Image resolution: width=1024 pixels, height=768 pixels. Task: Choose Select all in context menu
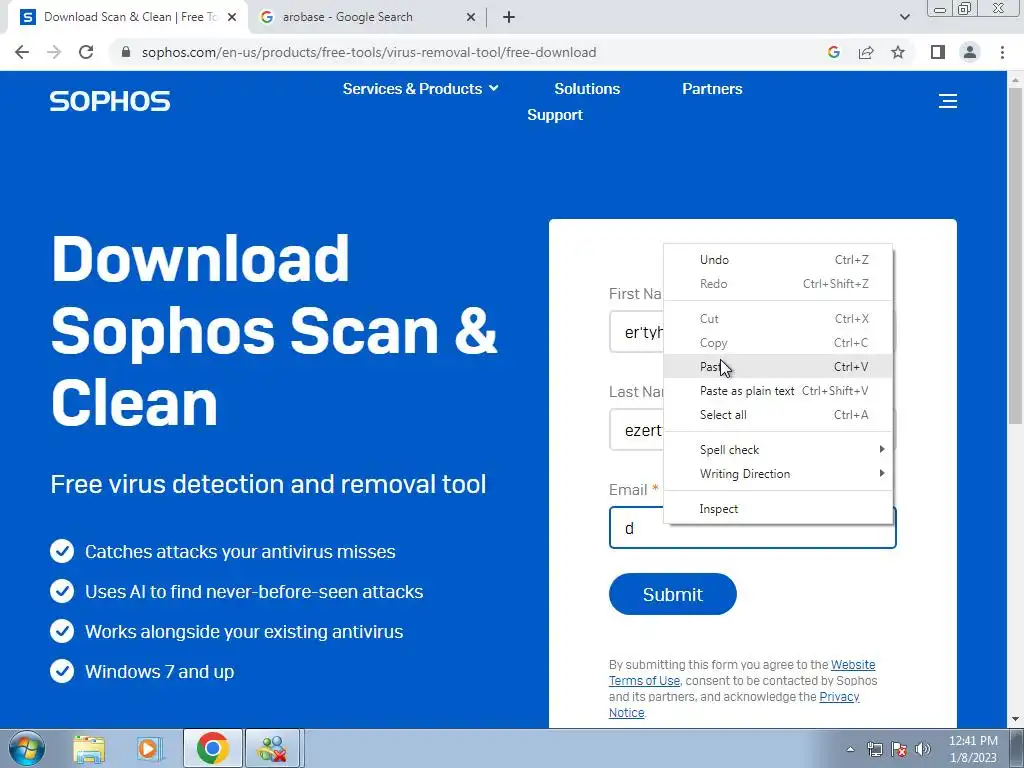(778, 415)
